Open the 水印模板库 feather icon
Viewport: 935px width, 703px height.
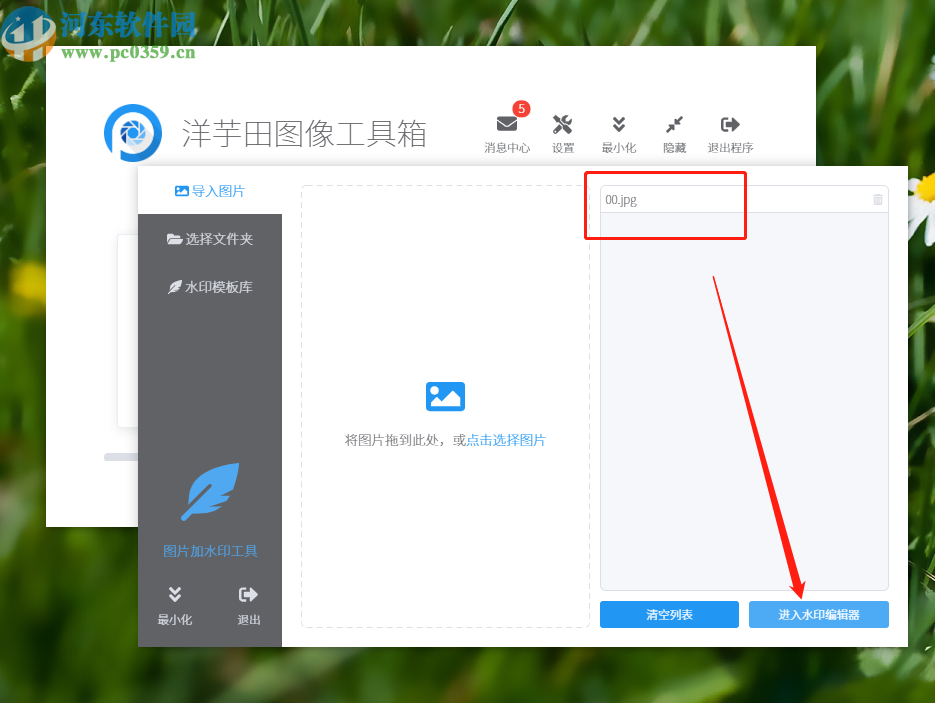(175, 286)
